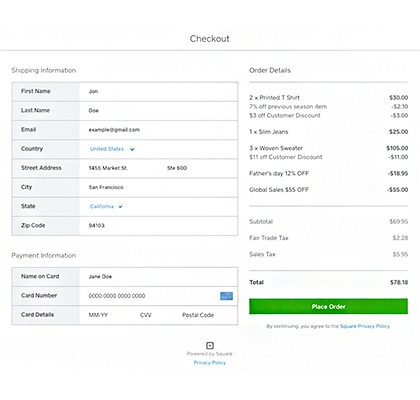Open the Square Privacy Policy link
Viewport: 420px width, 400px height.
click(x=365, y=326)
